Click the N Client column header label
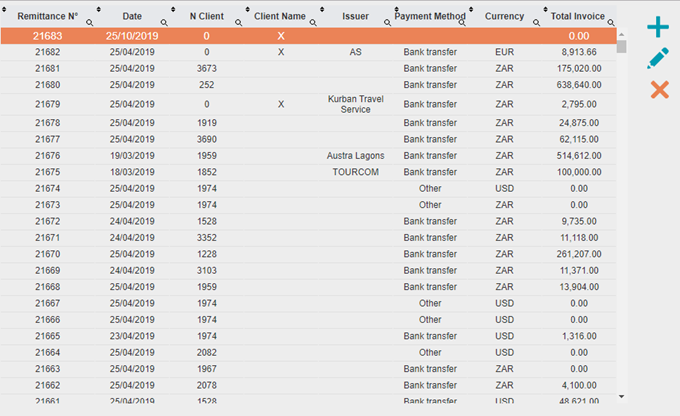The height and width of the screenshot is (416, 680). pos(207,16)
